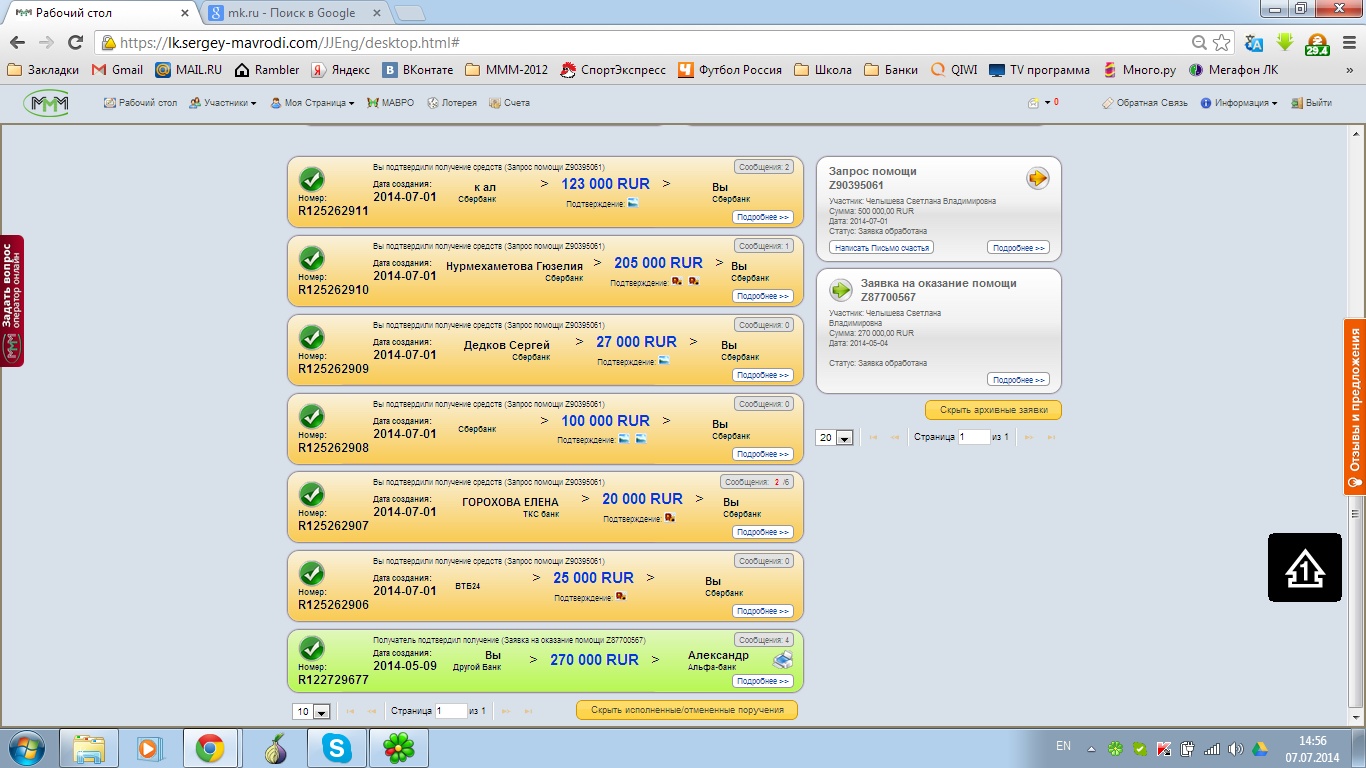1366x768 pixels.
Task: Click the orange arrow icon on request Z90395061
Action: click(1037, 179)
